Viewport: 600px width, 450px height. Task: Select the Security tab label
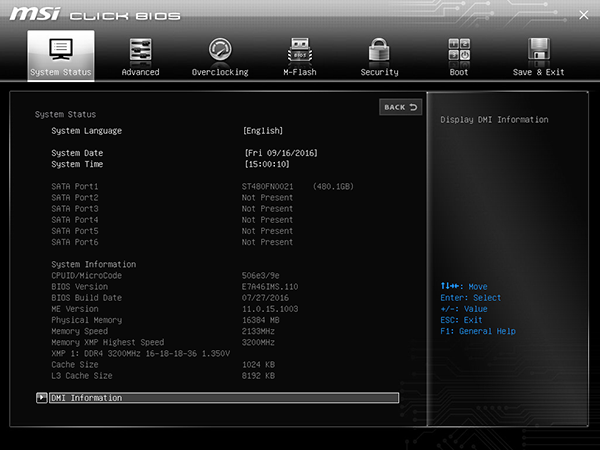[x=379, y=72]
